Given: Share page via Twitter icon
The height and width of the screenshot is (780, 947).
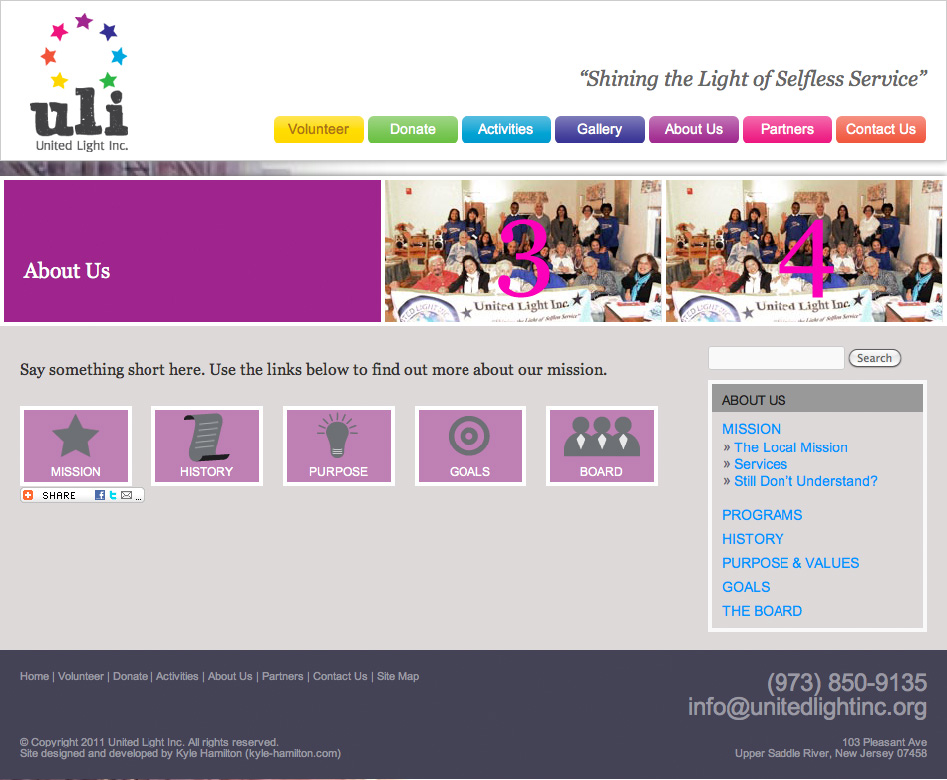Looking at the screenshot, I should 113,495.
